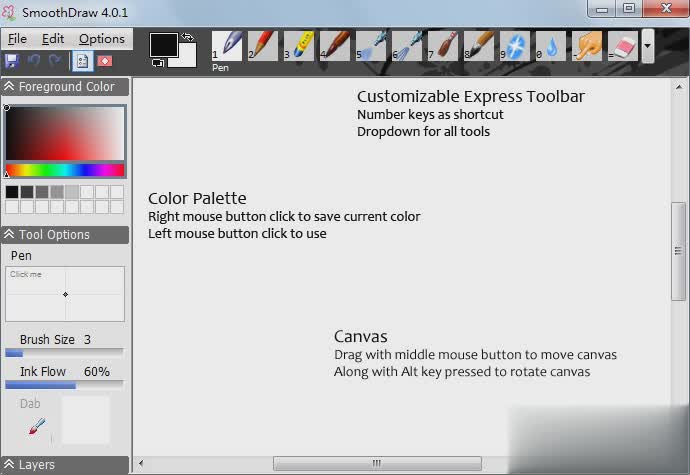Open the Options menu

pos(102,39)
